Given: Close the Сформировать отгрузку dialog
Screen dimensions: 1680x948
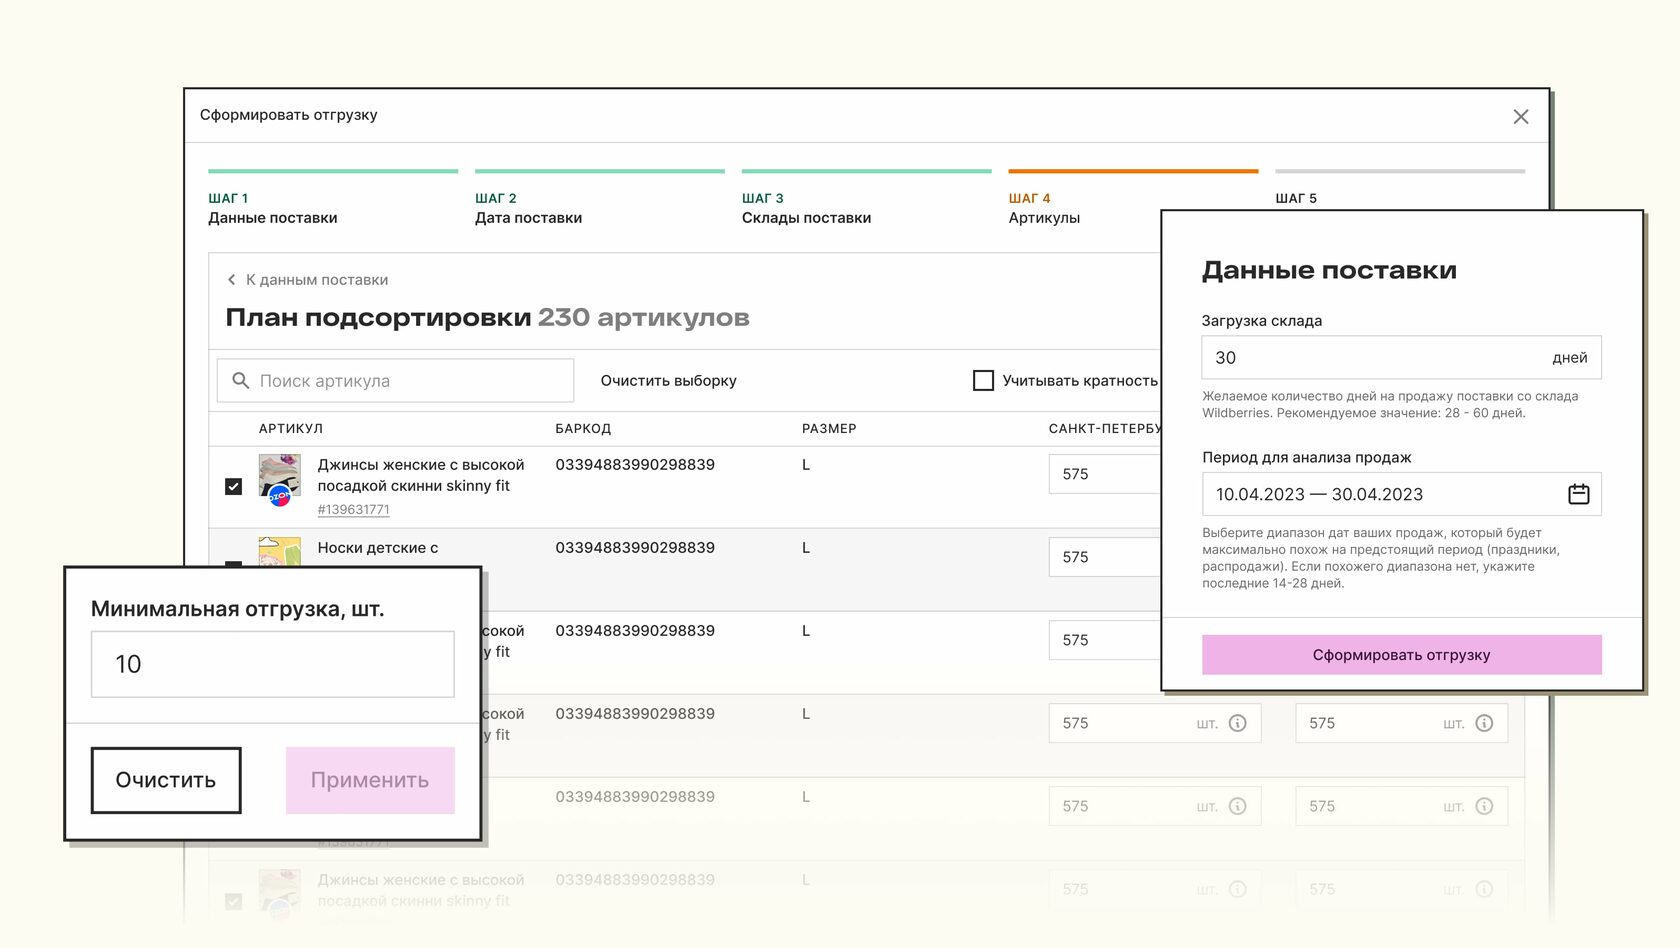Looking at the screenshot, I should tap(1520, 117).
